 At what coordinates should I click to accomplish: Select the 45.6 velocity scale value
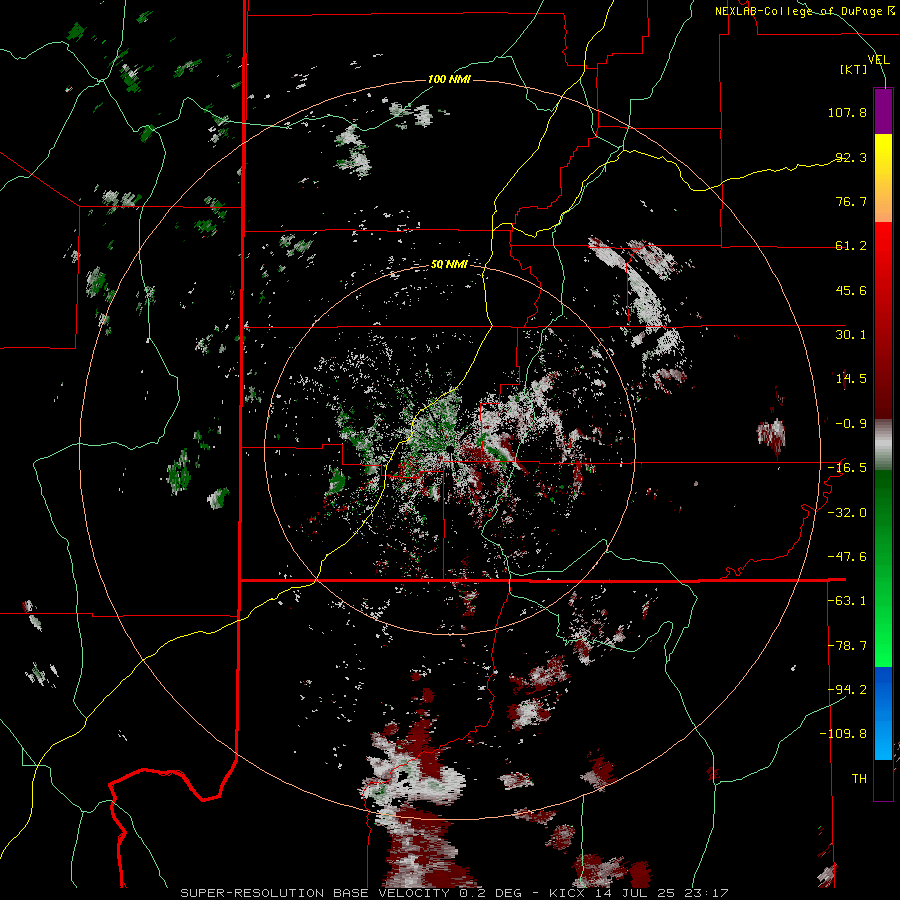coord(851,290)
